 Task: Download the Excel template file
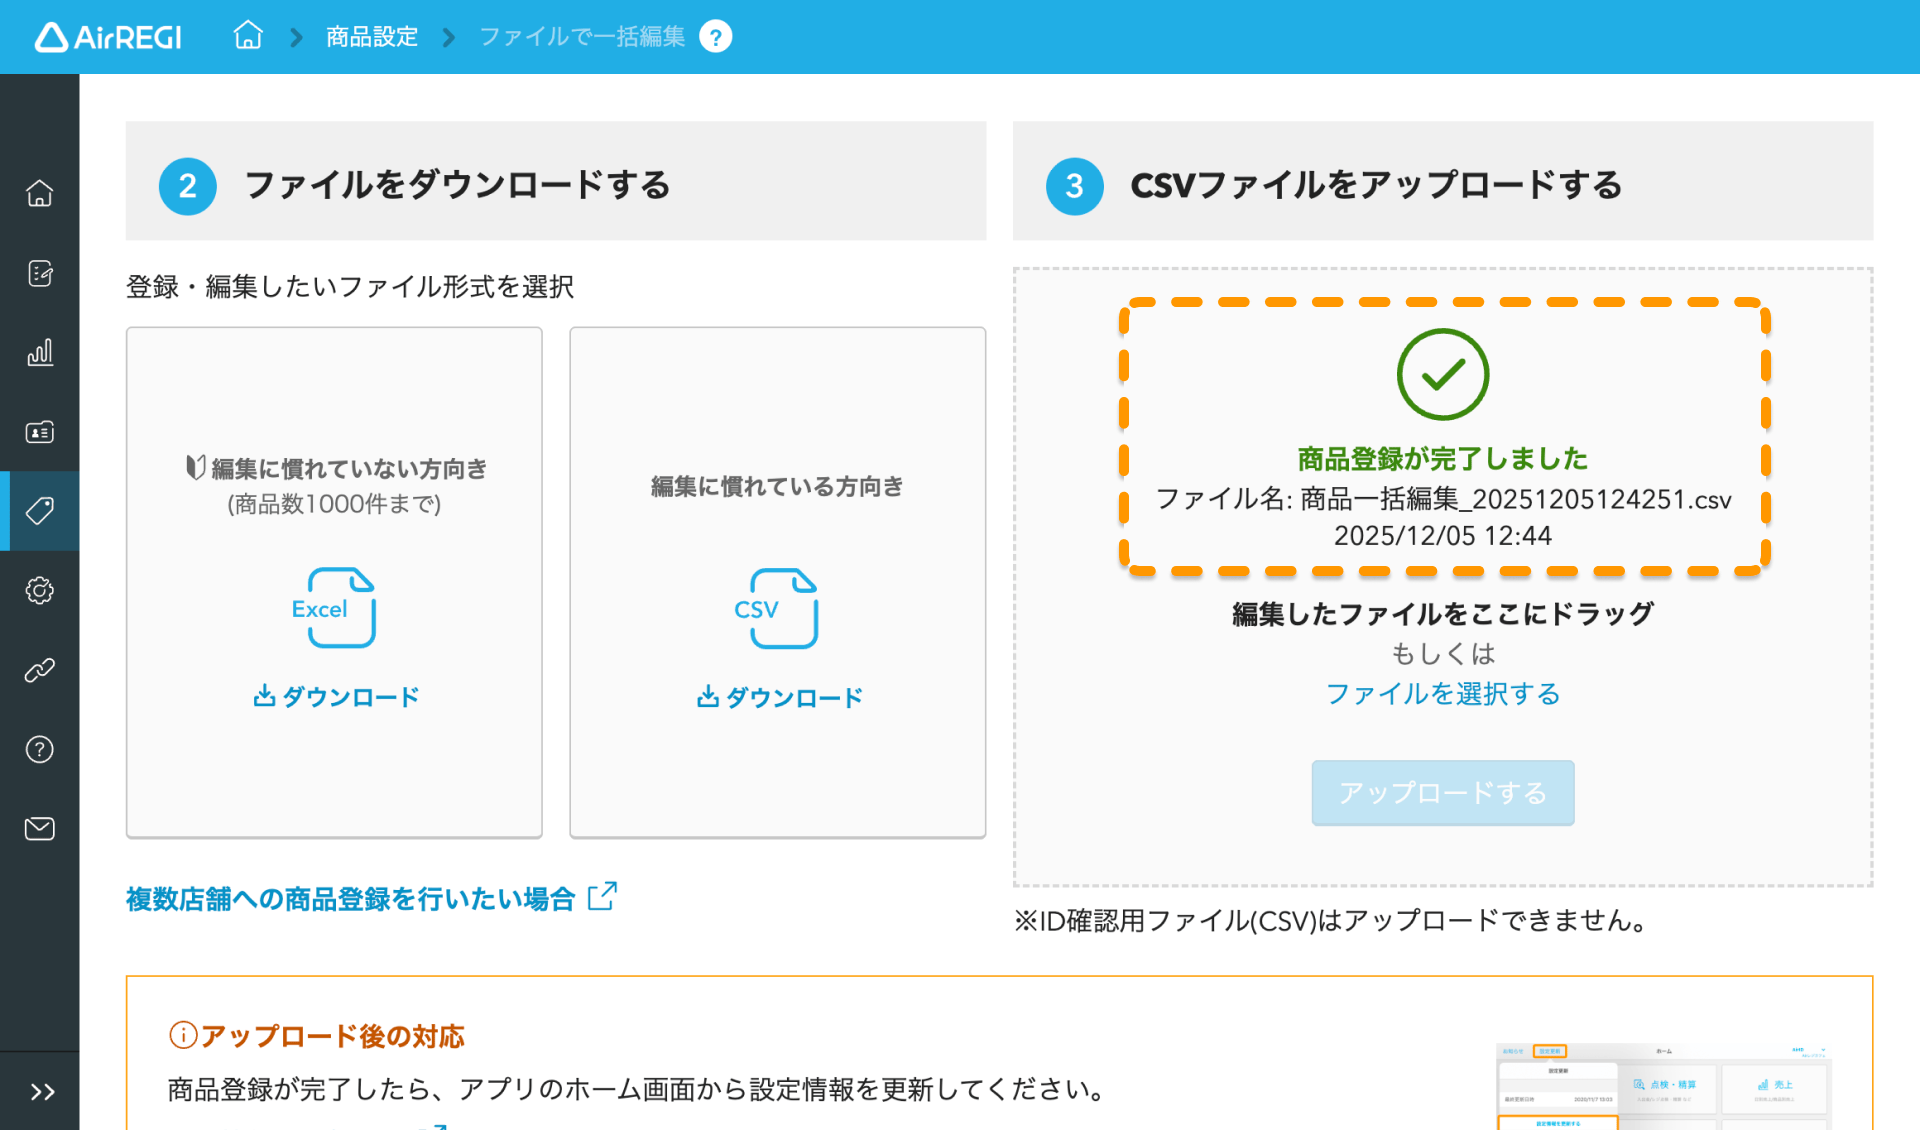pyautogui.click(x=334, y=697)
